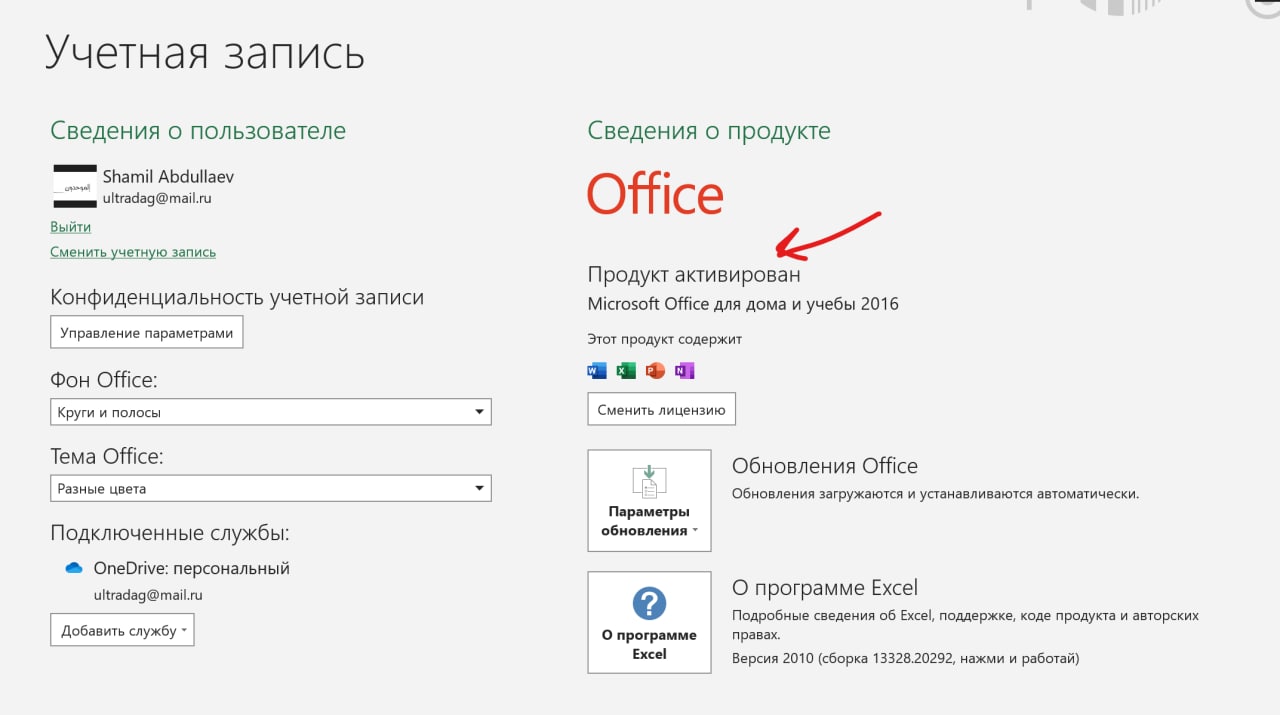The width and height of the screenshot is (1280, 715).
Task: Click the OneNote app icon
Action: coord(684,371)
